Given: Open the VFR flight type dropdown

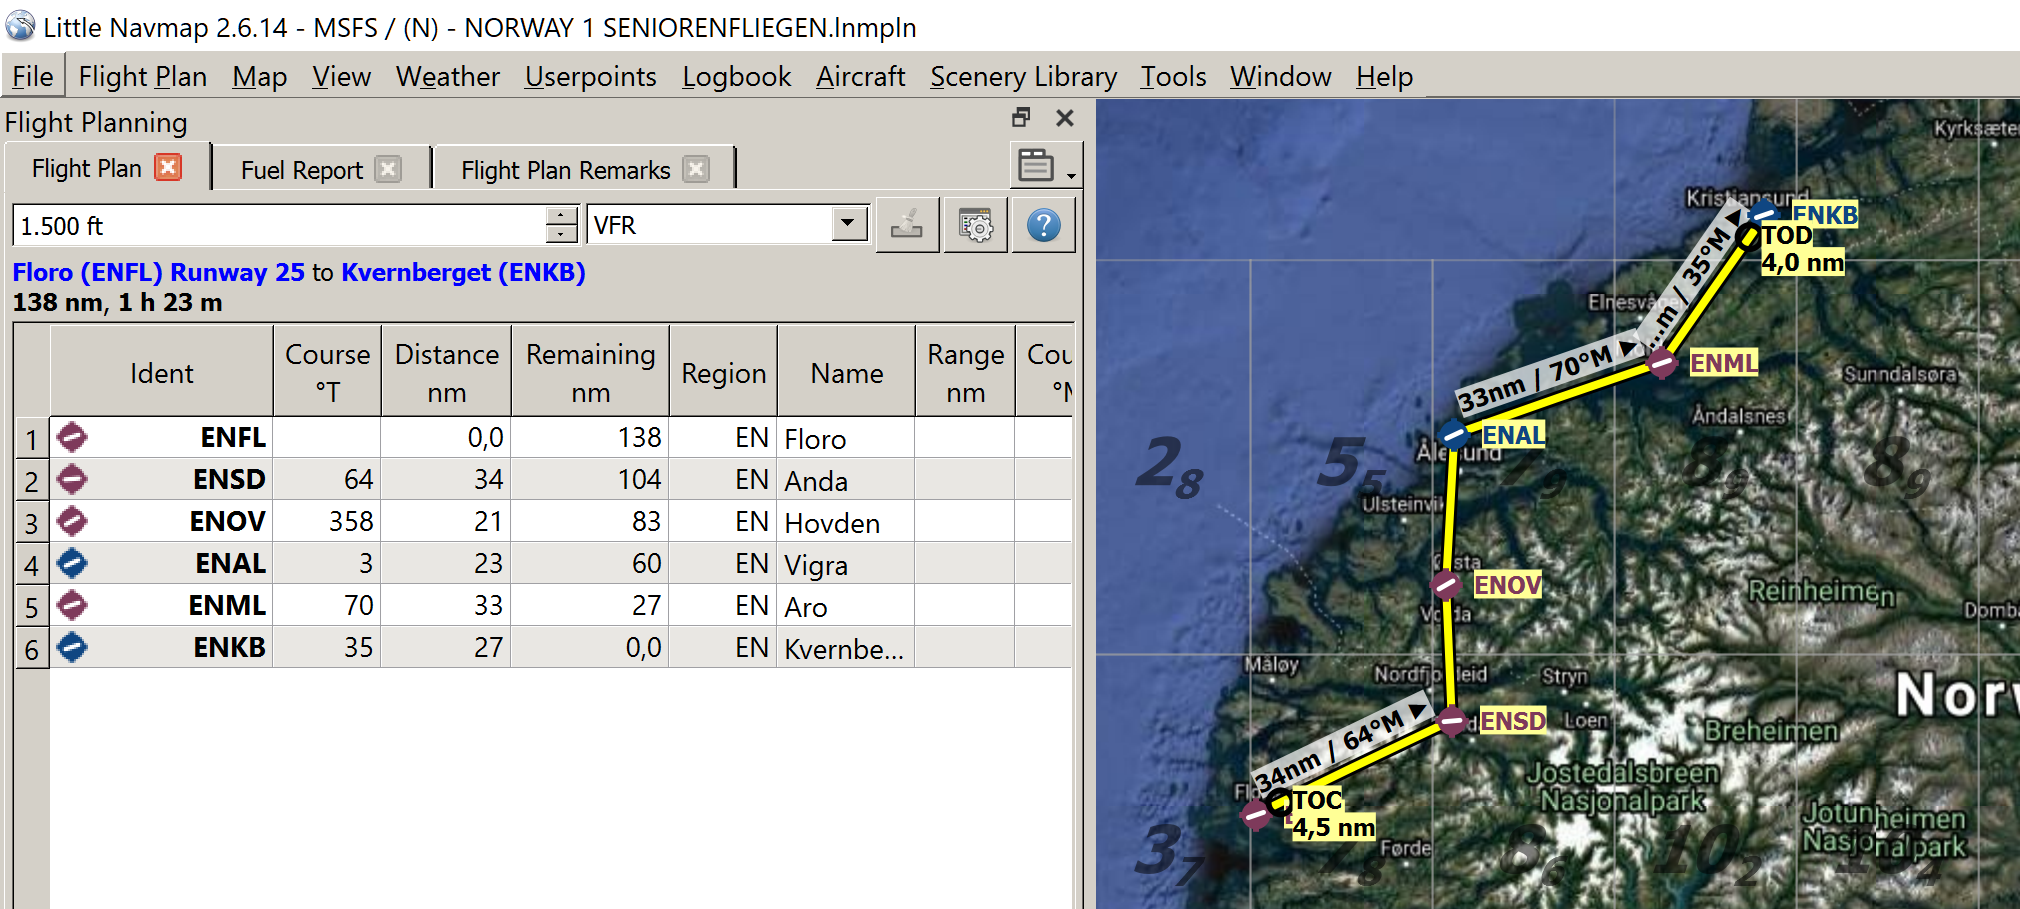Looking at the screenshot, I should tap(849, 223).
